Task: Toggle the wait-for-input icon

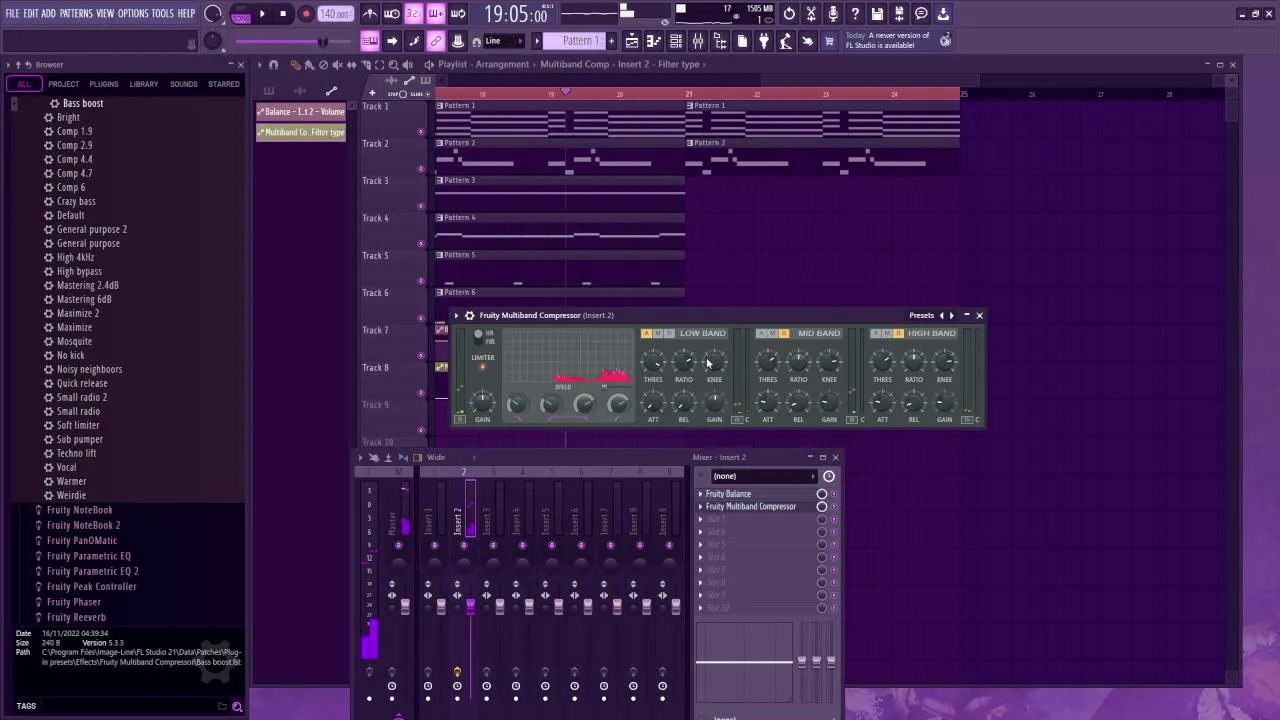Action: (x=392, y=14)
